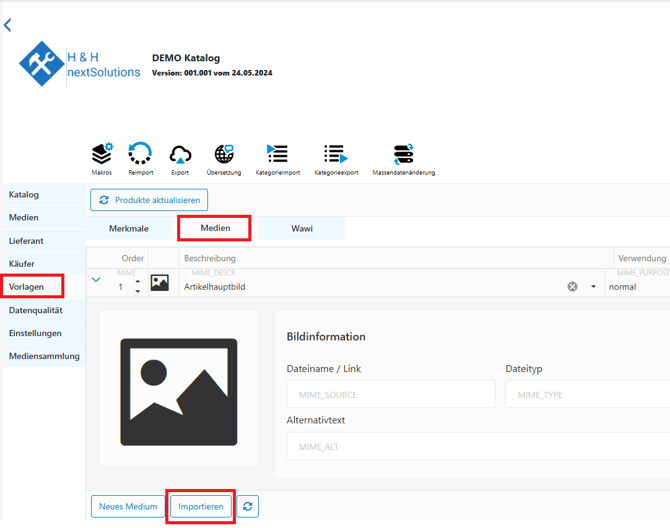
Task: Open the Makros tool
Action: tap(102, 154)
